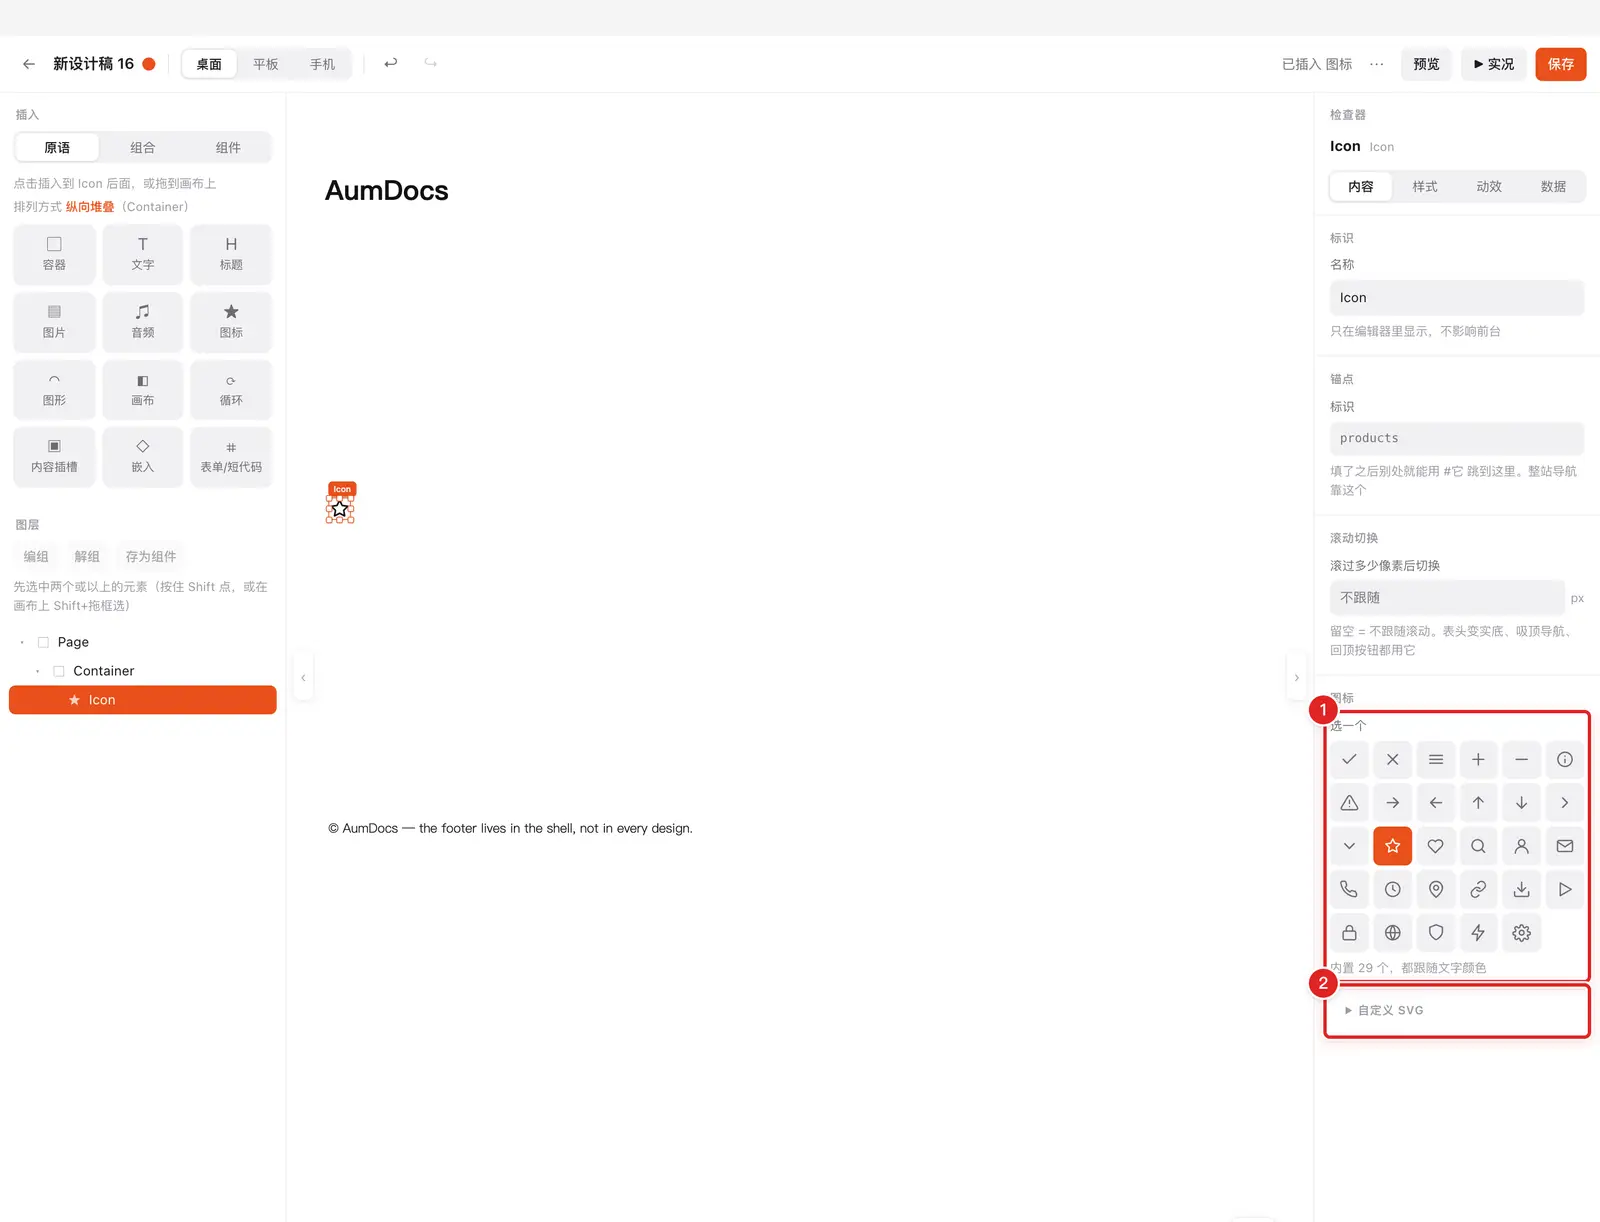Screen dimensions: 1600x1222
Task: Open the 数据 inspector tab
Action: tap(1553, 186)
